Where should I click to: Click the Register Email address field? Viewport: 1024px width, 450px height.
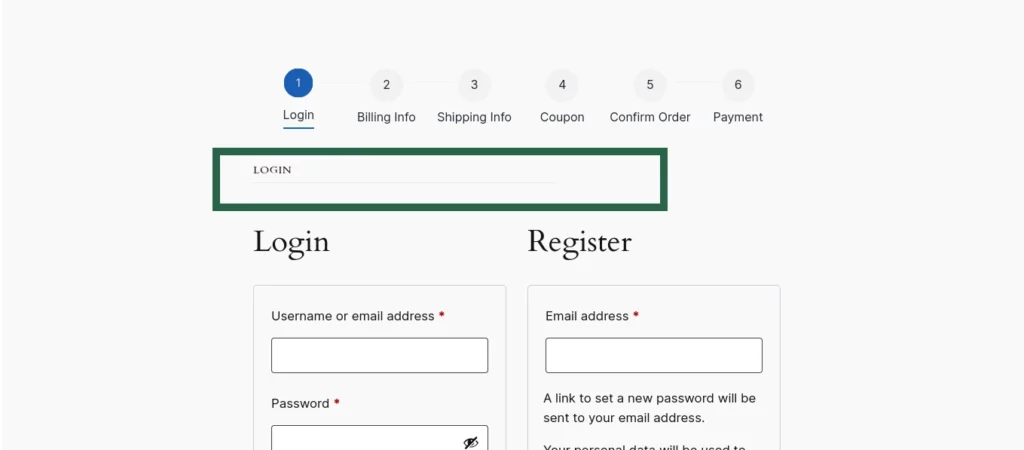point(653,355)
